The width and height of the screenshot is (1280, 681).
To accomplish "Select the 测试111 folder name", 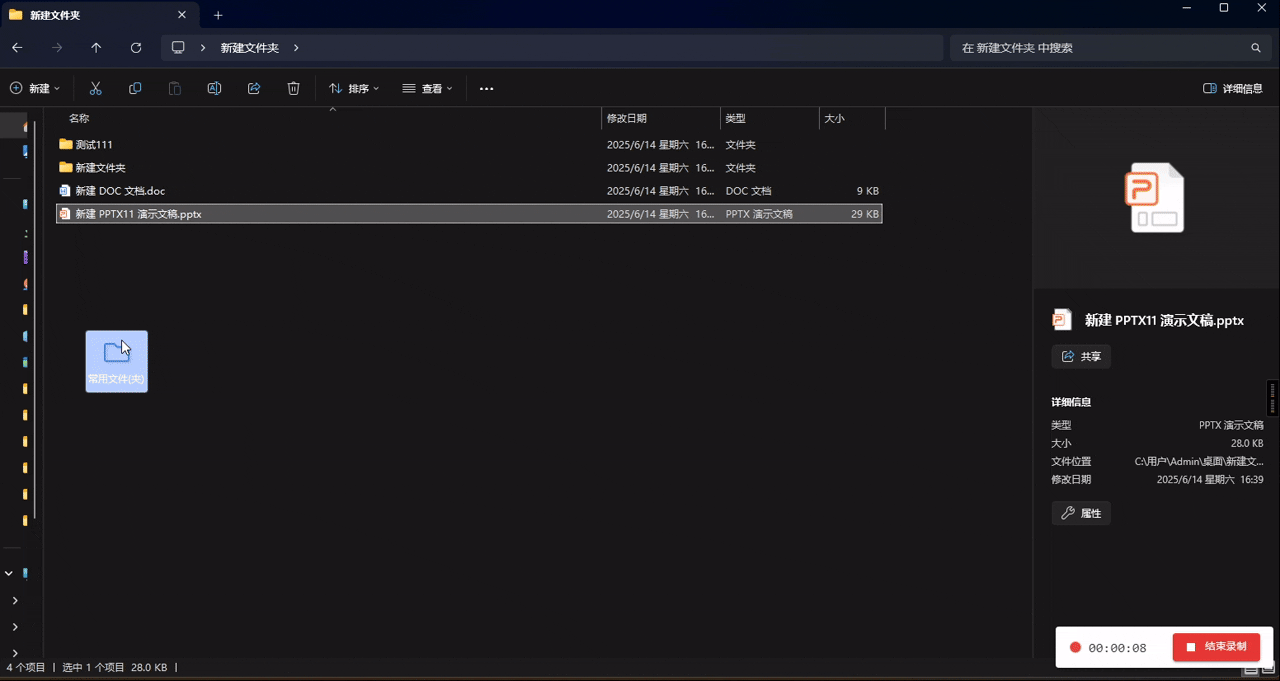I will [x=94, y=145].
